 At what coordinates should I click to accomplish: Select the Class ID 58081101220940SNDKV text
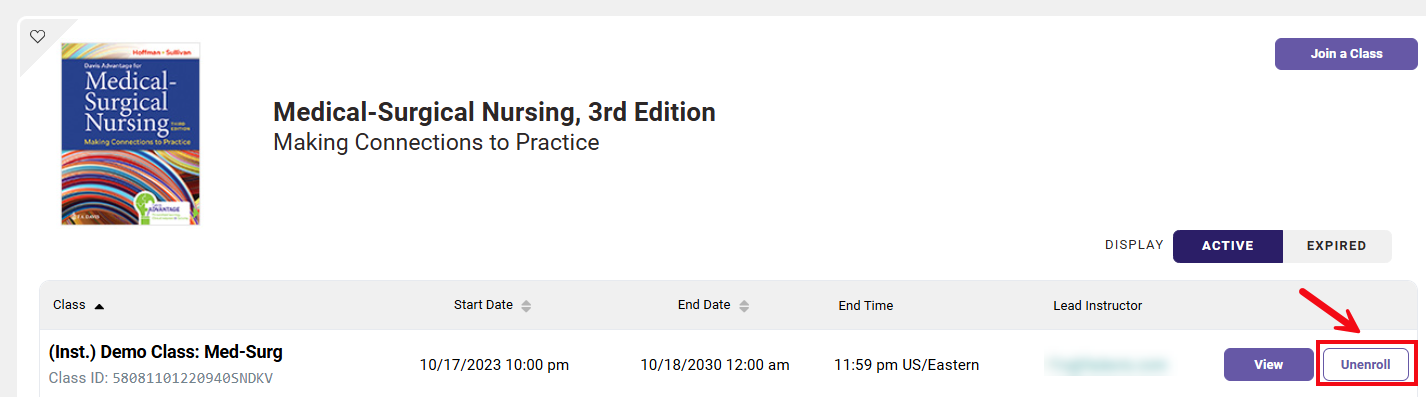click(161, 379)
